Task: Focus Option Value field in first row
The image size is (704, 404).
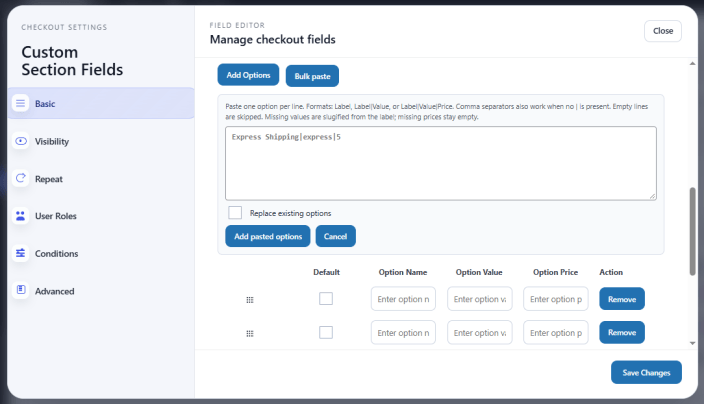Action: (x=480, y=299)
